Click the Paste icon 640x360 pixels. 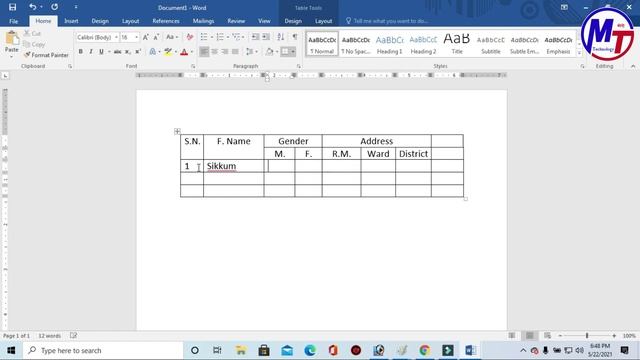[12, 38]
